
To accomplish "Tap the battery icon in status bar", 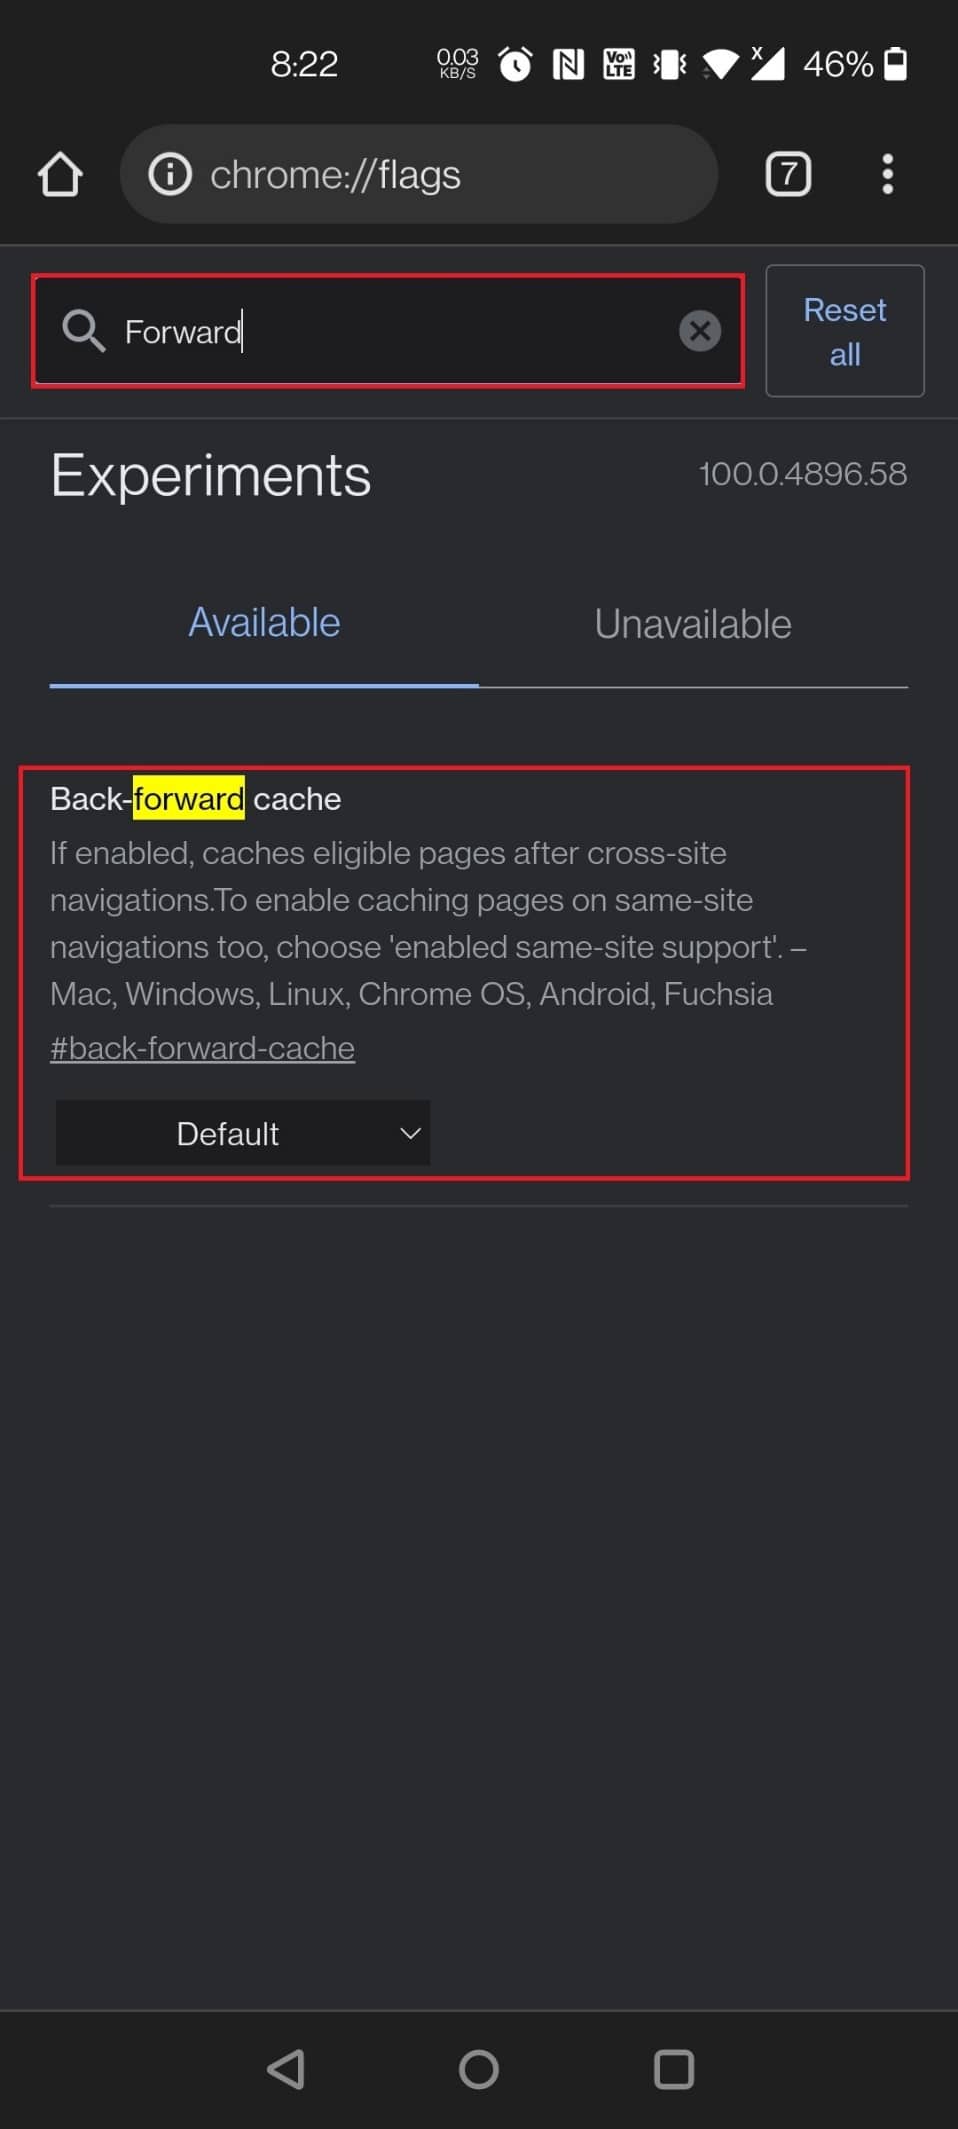I will coord(896,64).
